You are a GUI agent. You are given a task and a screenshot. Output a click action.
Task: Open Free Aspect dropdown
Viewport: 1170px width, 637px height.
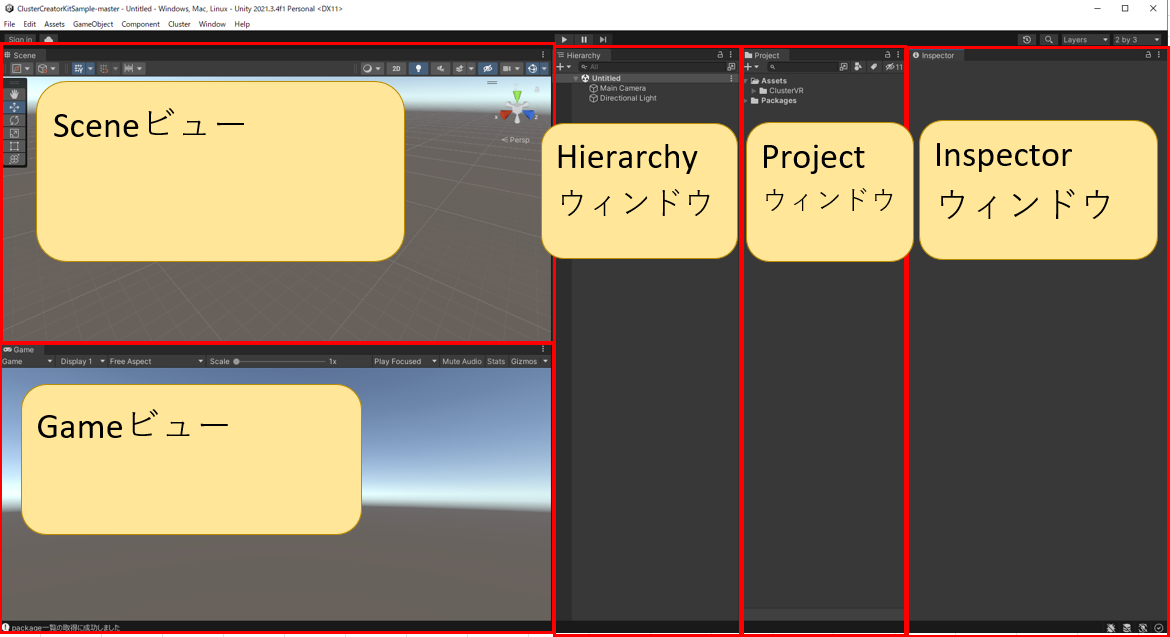click(x=156, y=361)
